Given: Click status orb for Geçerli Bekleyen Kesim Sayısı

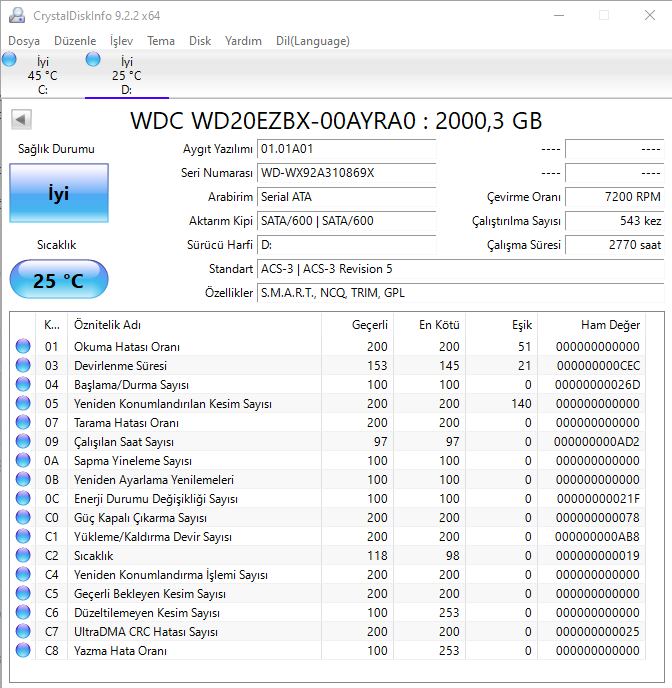Looking at the screenshot, I should point(23,593).
